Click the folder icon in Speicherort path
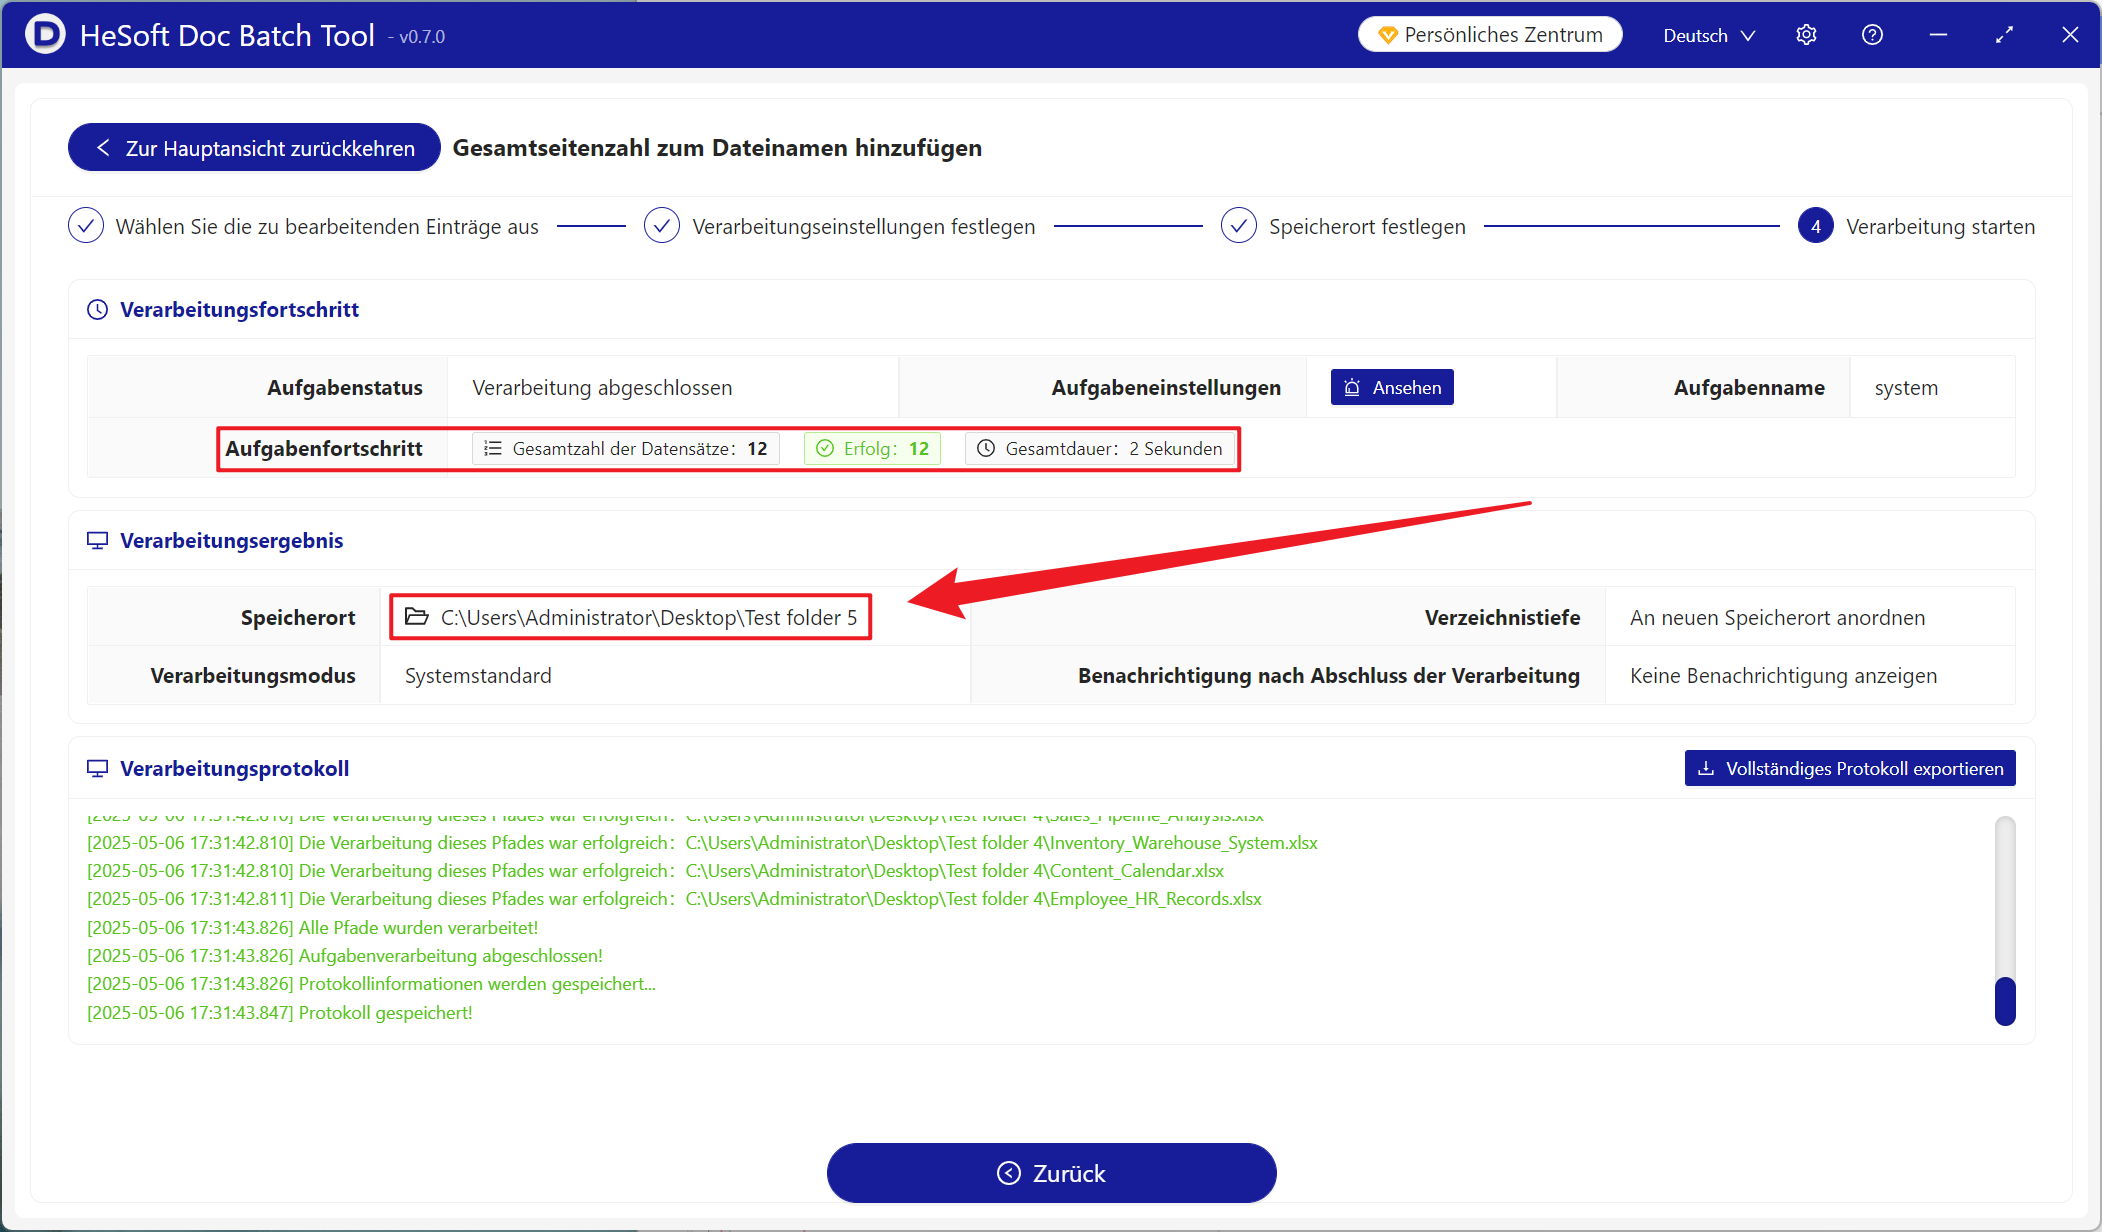 click(416, 617)
